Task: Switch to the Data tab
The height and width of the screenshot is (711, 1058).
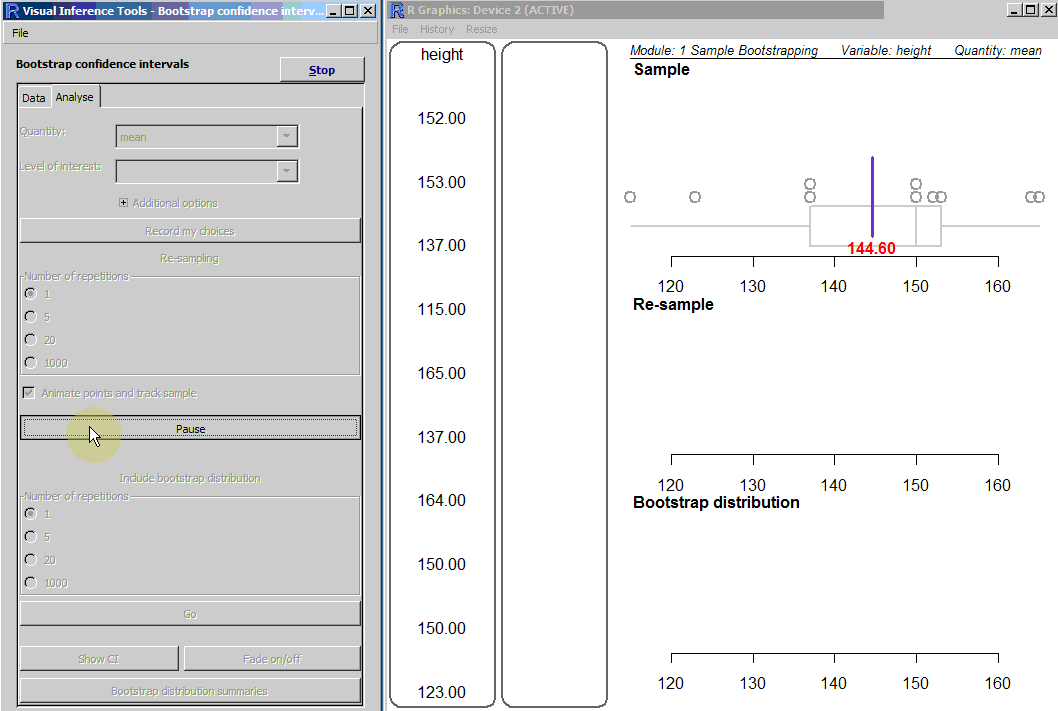Action: tap(34, 98)
